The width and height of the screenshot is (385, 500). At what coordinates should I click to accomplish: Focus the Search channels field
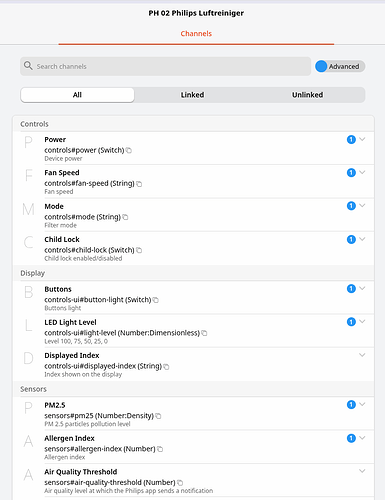(166, 66)
